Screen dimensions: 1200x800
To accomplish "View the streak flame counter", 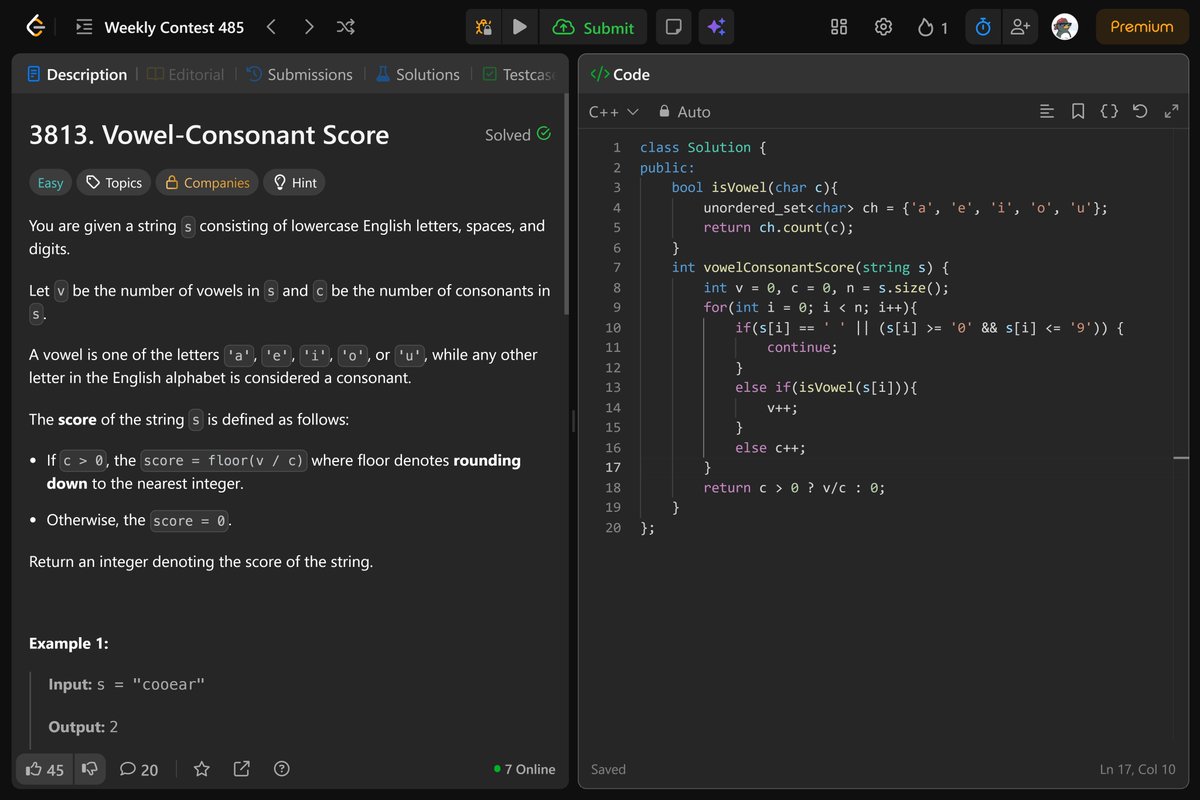I will (932, 27).
